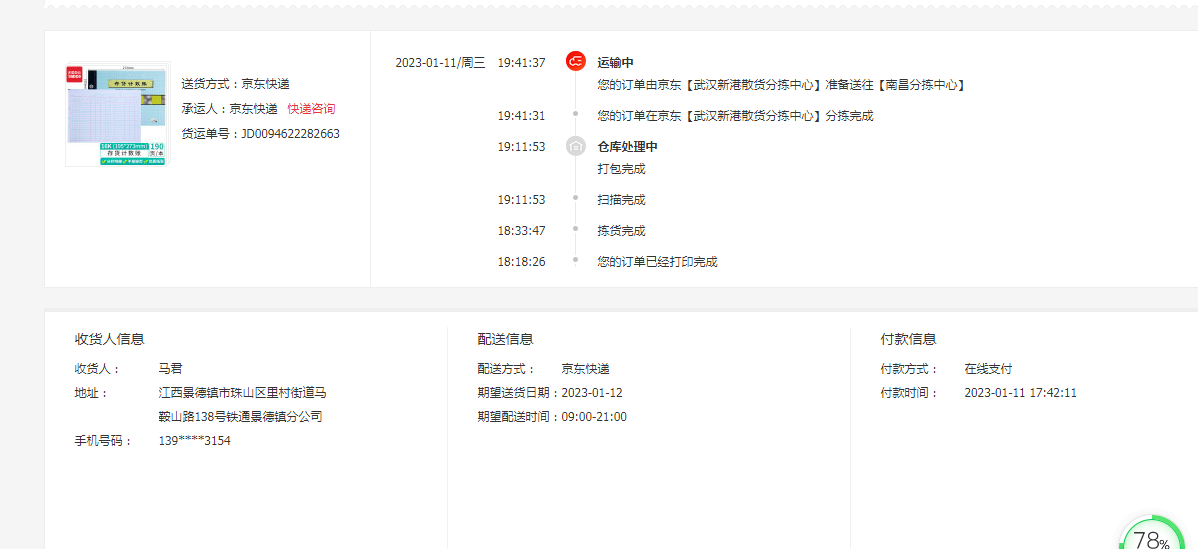
Task: Click the address line 鞍山路138号铁通景德镇分公司
Action: (x=240, y=417)
